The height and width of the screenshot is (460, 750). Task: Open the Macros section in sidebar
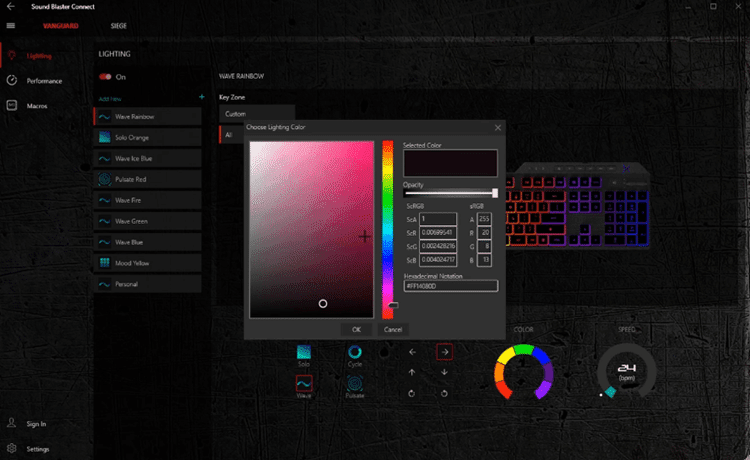[37, 106]
